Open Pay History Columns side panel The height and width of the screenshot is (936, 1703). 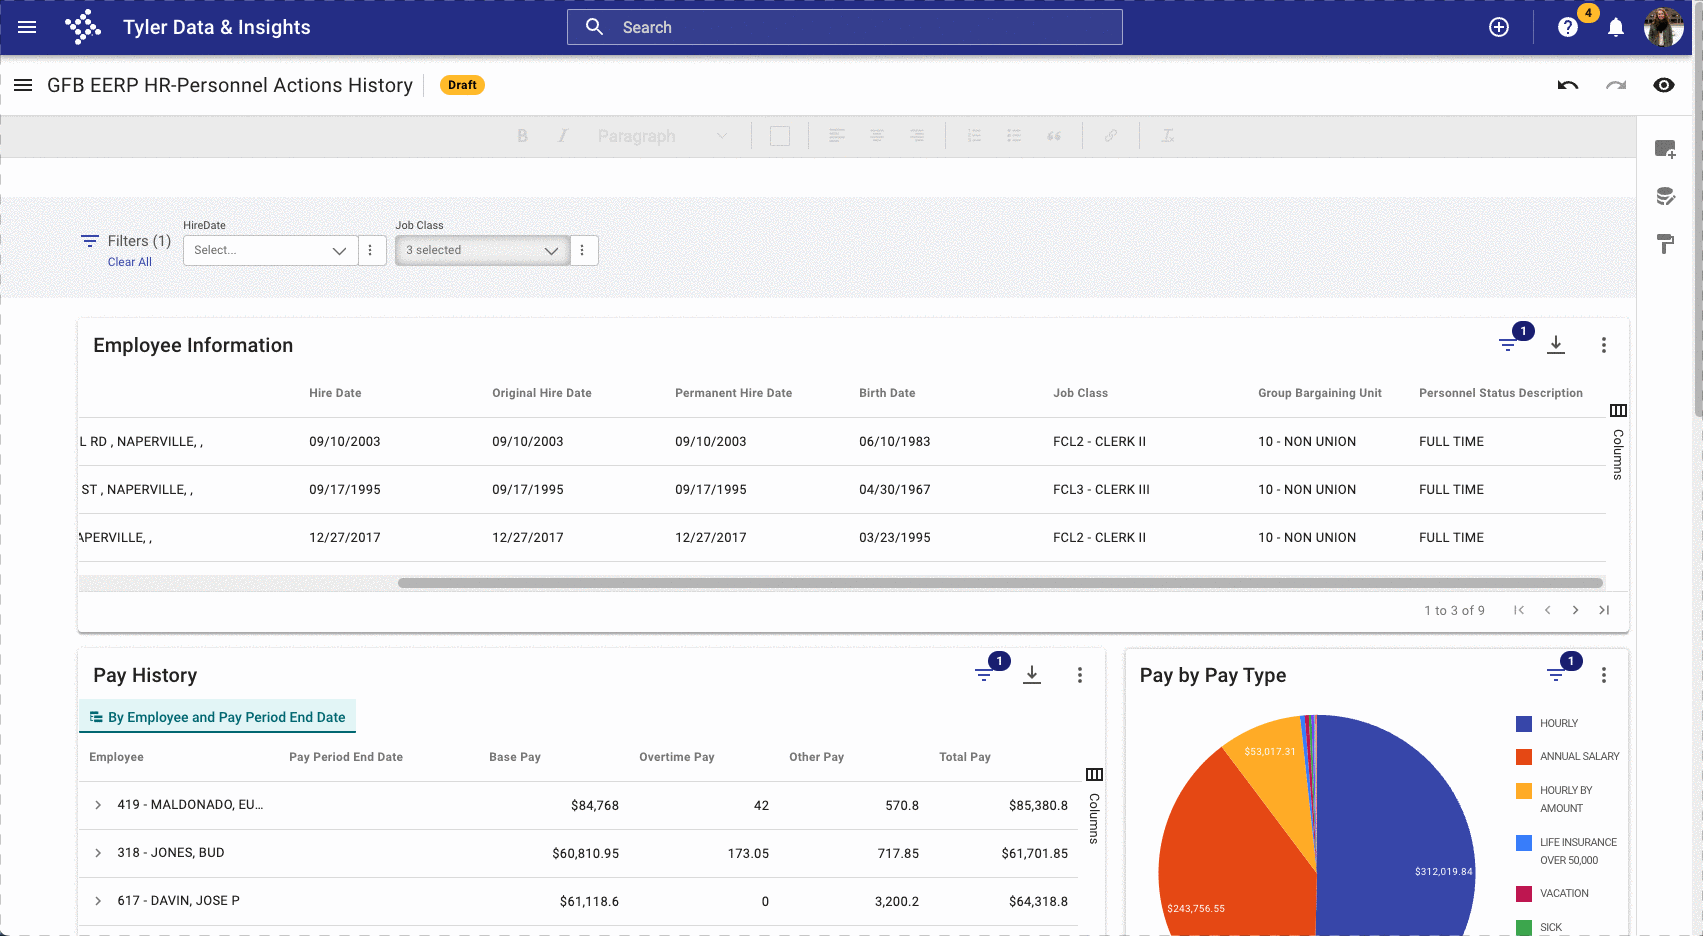click(1094, 806)
